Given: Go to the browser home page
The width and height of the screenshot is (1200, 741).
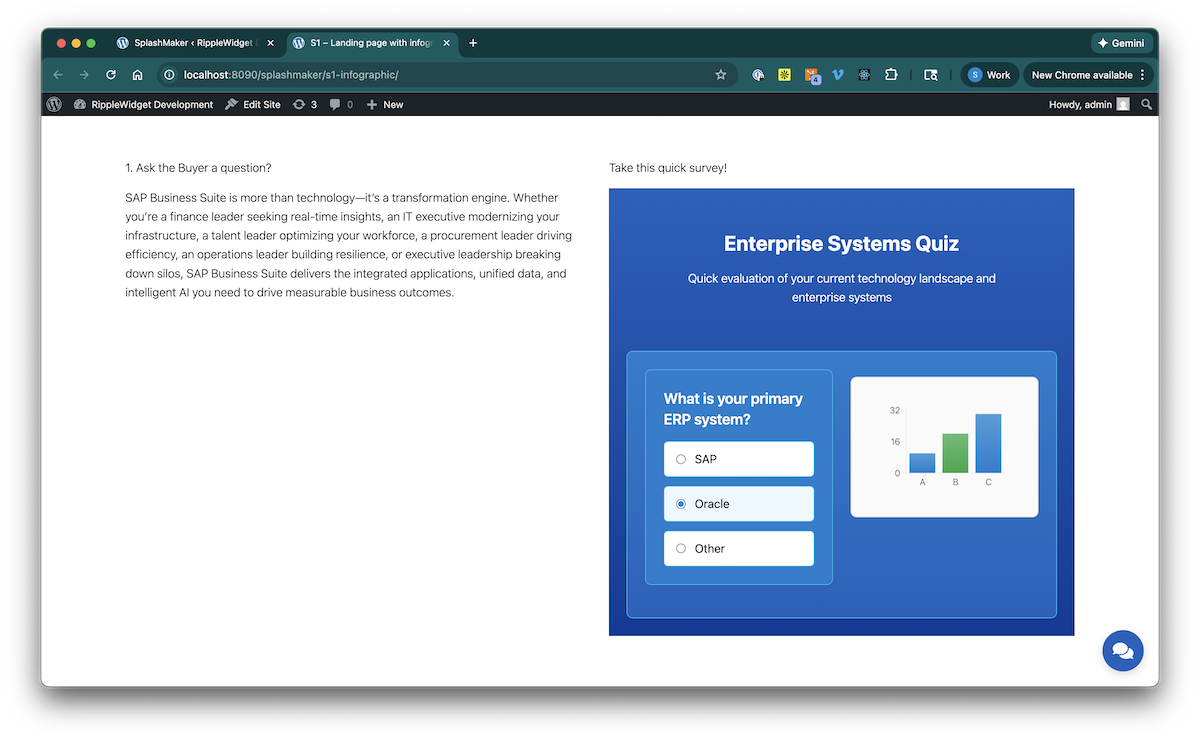Looking at the screenshot, I should [x=138, y=75].
